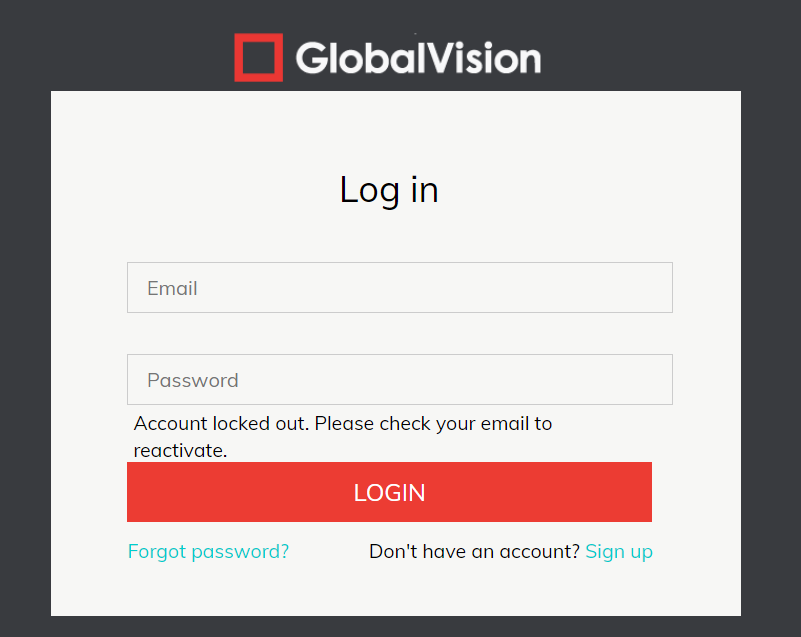Click the word reactivate in the error message

(x=180, y=450)
